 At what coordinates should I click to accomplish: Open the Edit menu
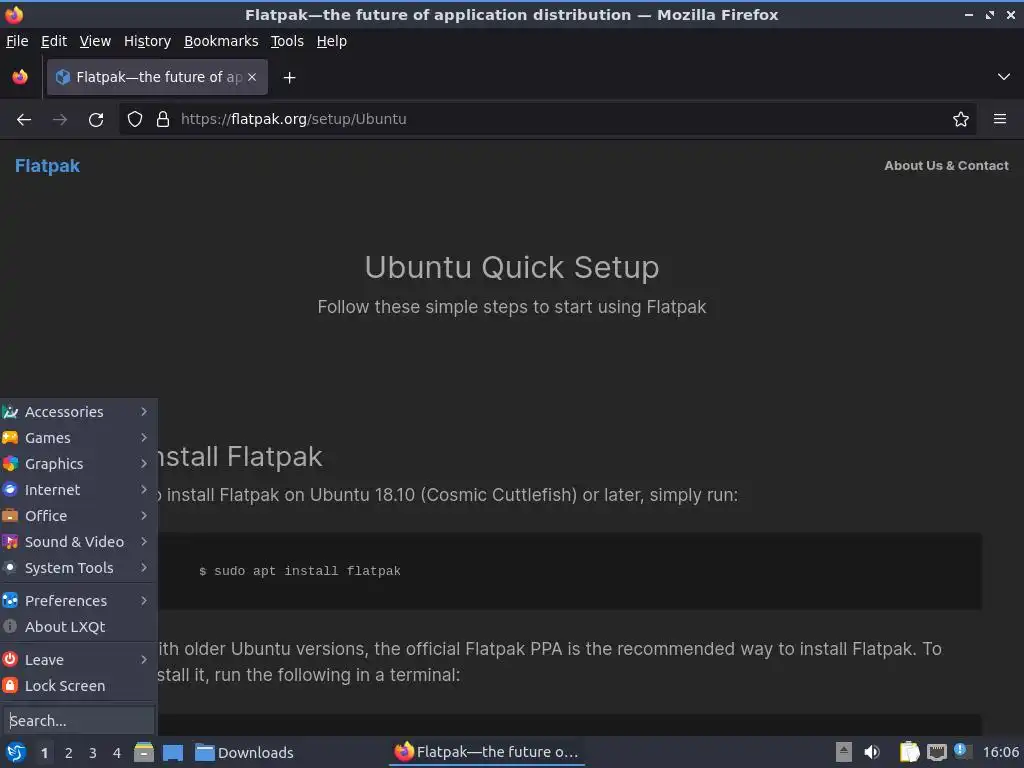(54, 41)
